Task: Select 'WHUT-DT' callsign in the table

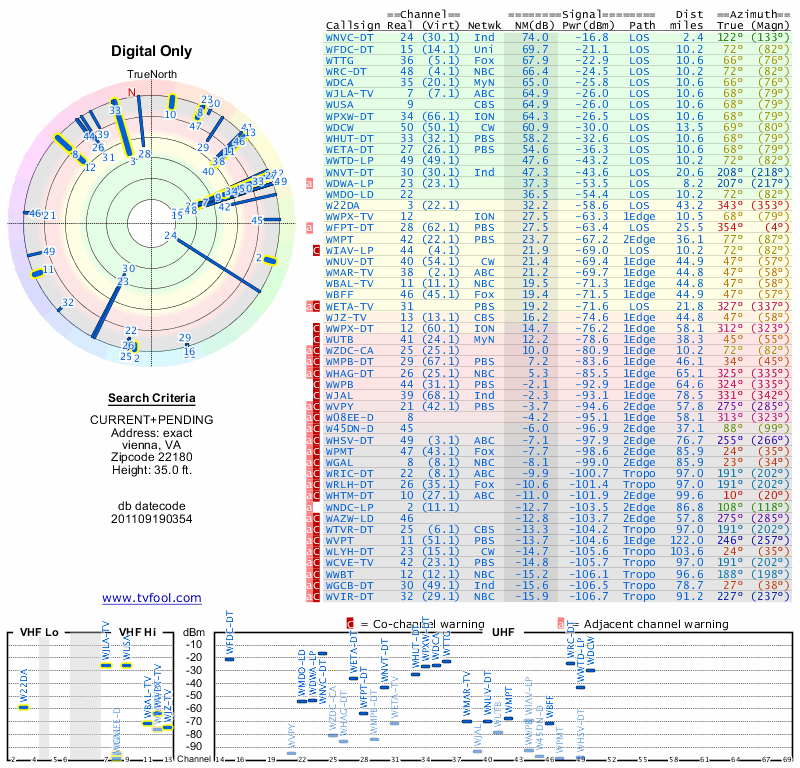Action: pos(349,138)
